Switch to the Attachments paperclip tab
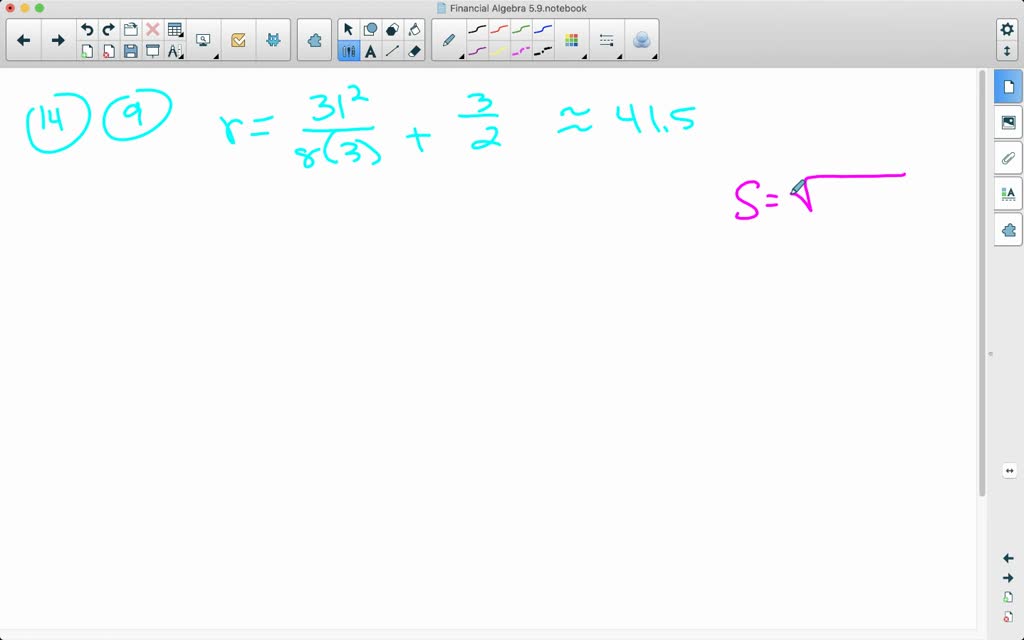The image size is (1024, 640). click(x=1008, y=158)
